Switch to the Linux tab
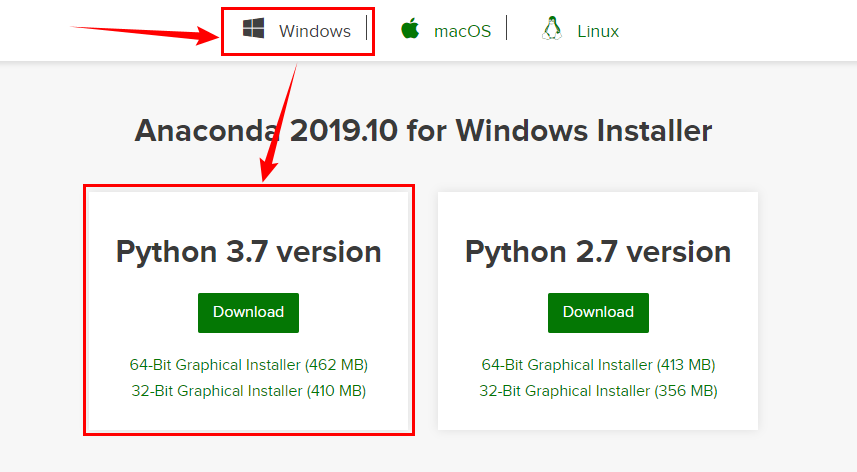Image resolution: width=857 pixels, height=472 pixels. click(580, 31)
